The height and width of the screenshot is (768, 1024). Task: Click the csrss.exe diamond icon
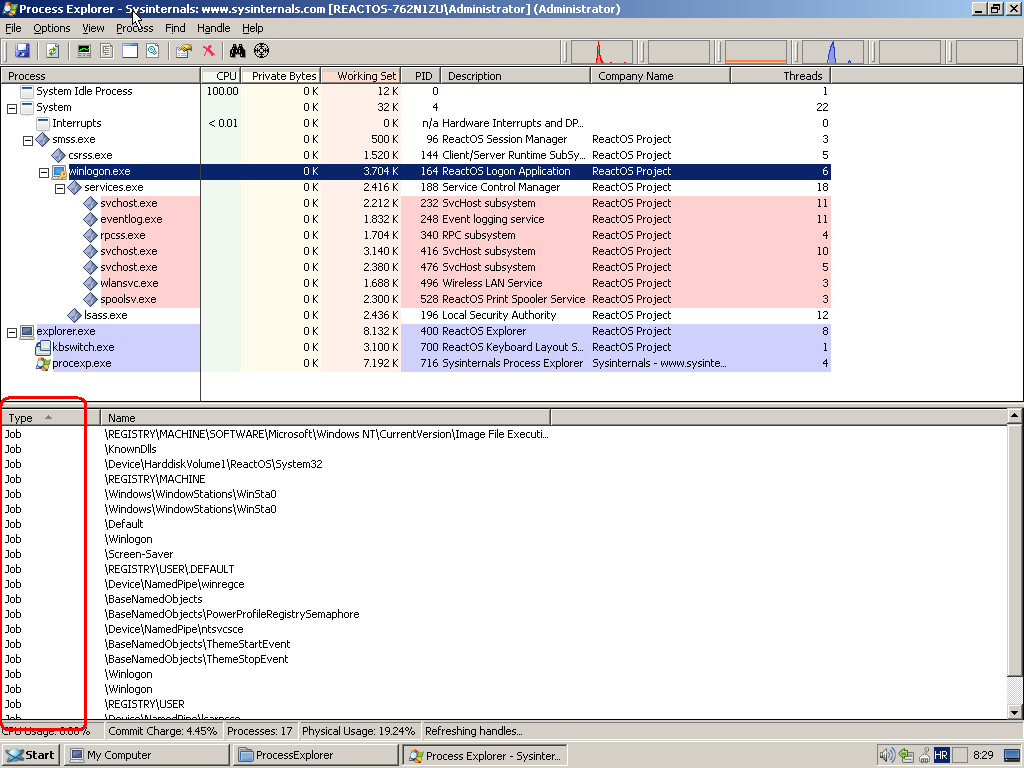click(59, 155)
